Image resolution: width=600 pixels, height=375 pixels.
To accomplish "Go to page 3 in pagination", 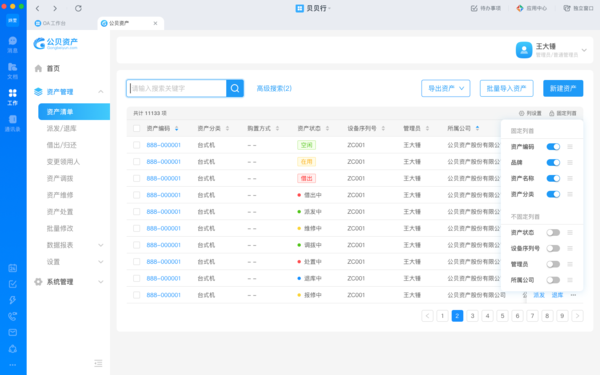I will [x=472, y=316].
